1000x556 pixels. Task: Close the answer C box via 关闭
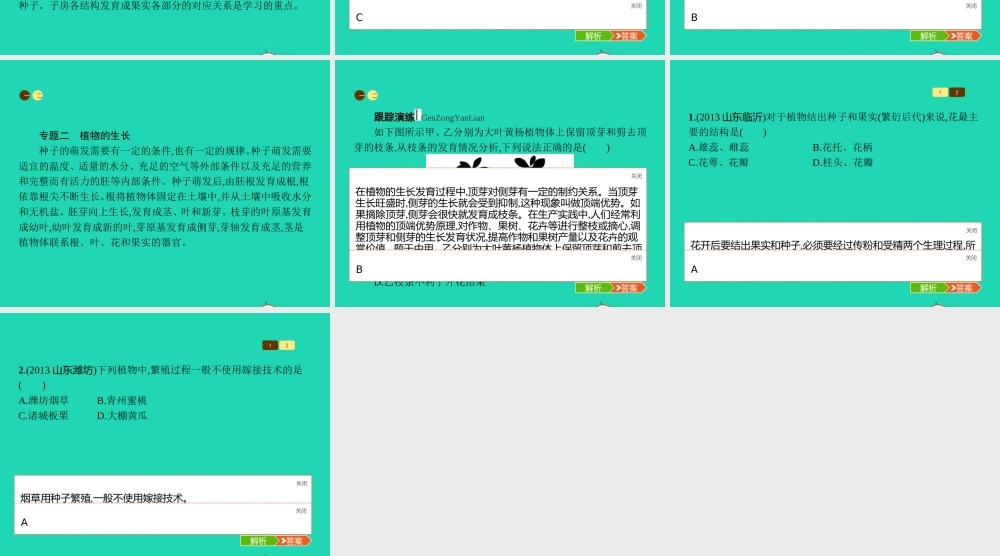(636, 6)
